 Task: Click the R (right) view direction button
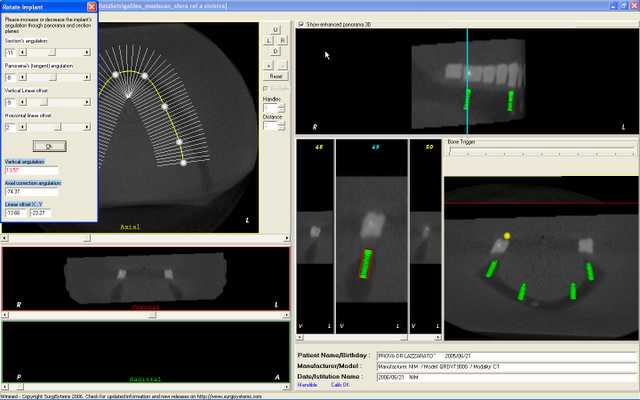[282, 40]
